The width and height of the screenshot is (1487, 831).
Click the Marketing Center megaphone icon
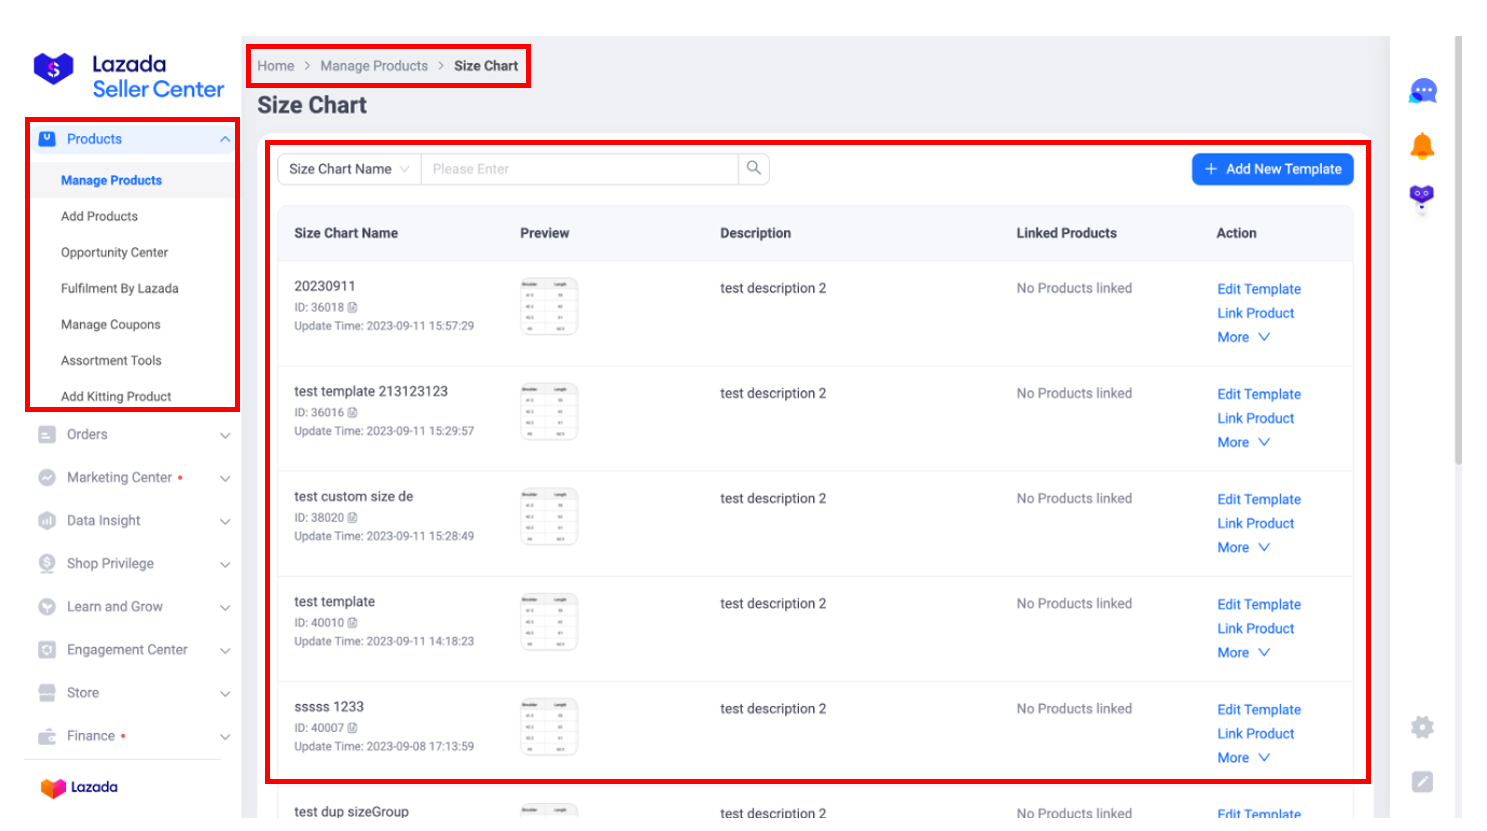(47, 477)
